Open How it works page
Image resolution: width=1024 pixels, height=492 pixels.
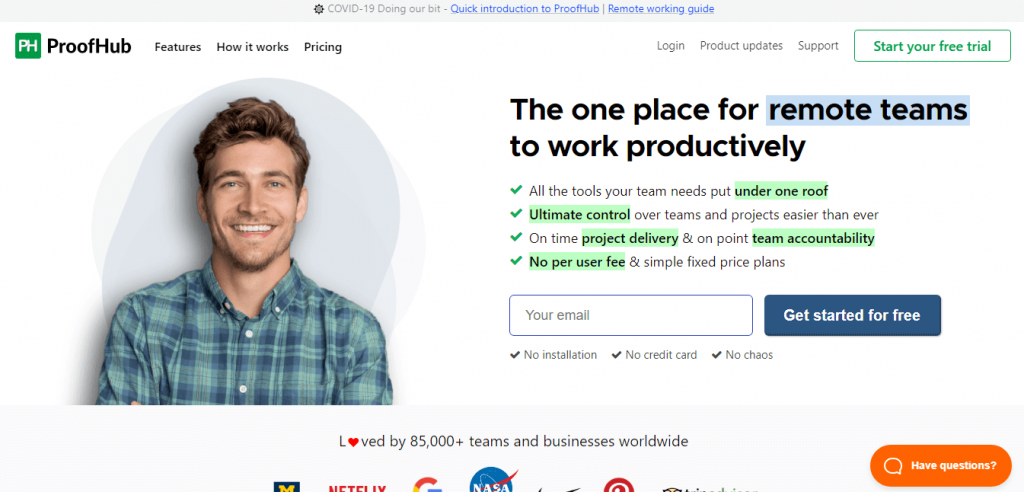pyautogui.click(x=252, y=47)
